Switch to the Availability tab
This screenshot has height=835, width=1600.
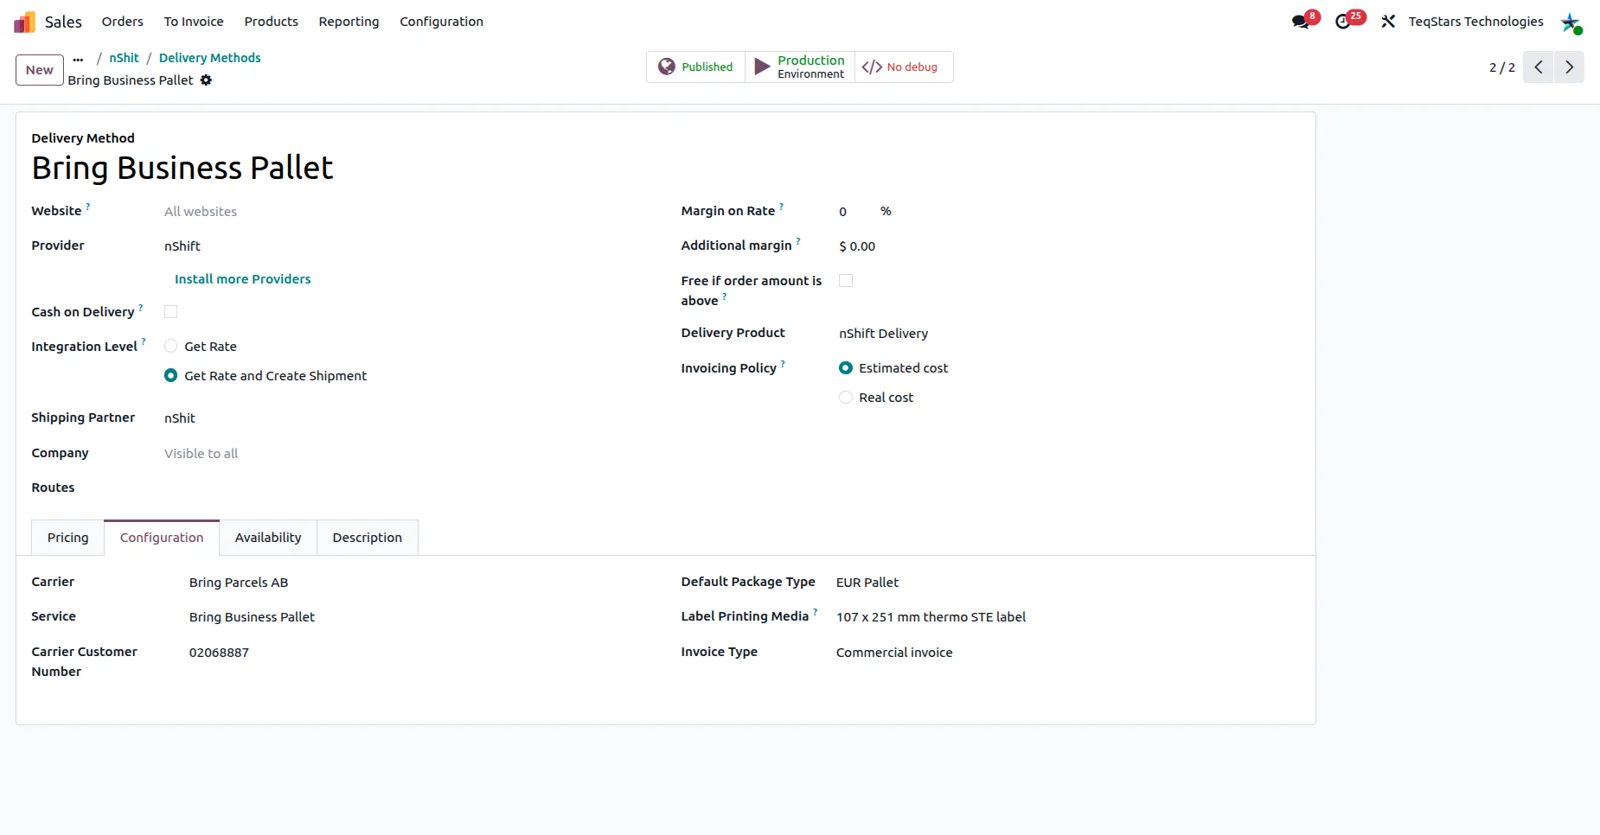[x=268, y=538]
